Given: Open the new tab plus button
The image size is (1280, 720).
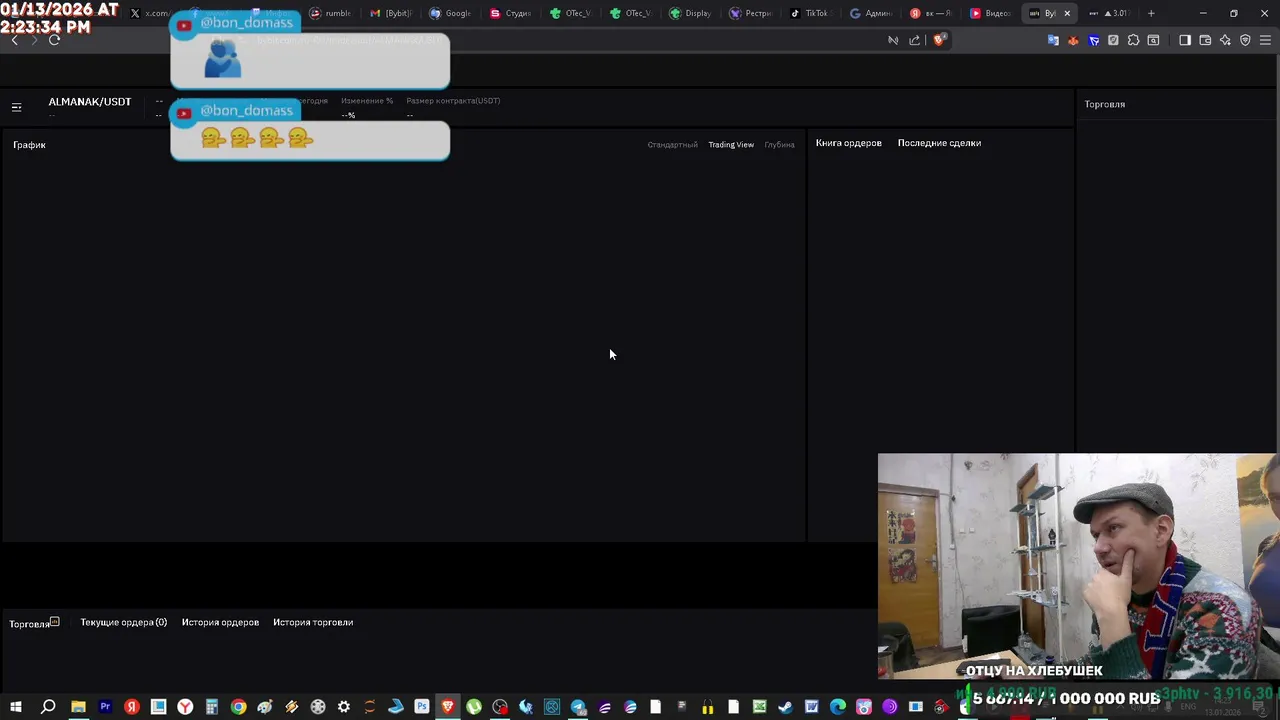Looking at the screenshot, I should [x=1151, y=13].
